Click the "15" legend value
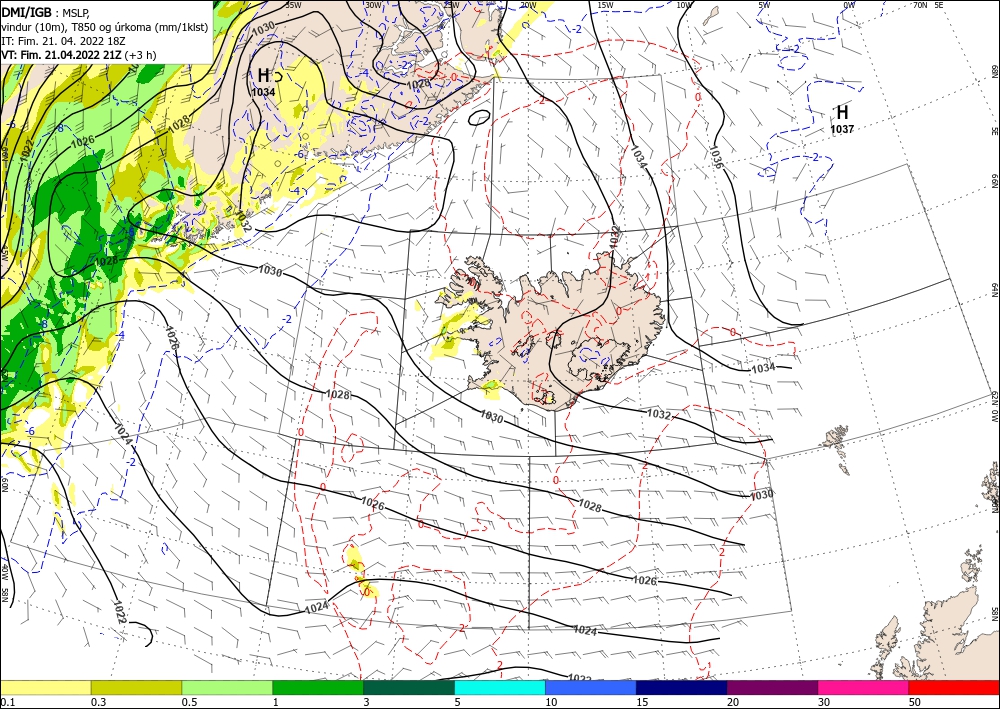The image size is (1000, 709). point(642,702)
